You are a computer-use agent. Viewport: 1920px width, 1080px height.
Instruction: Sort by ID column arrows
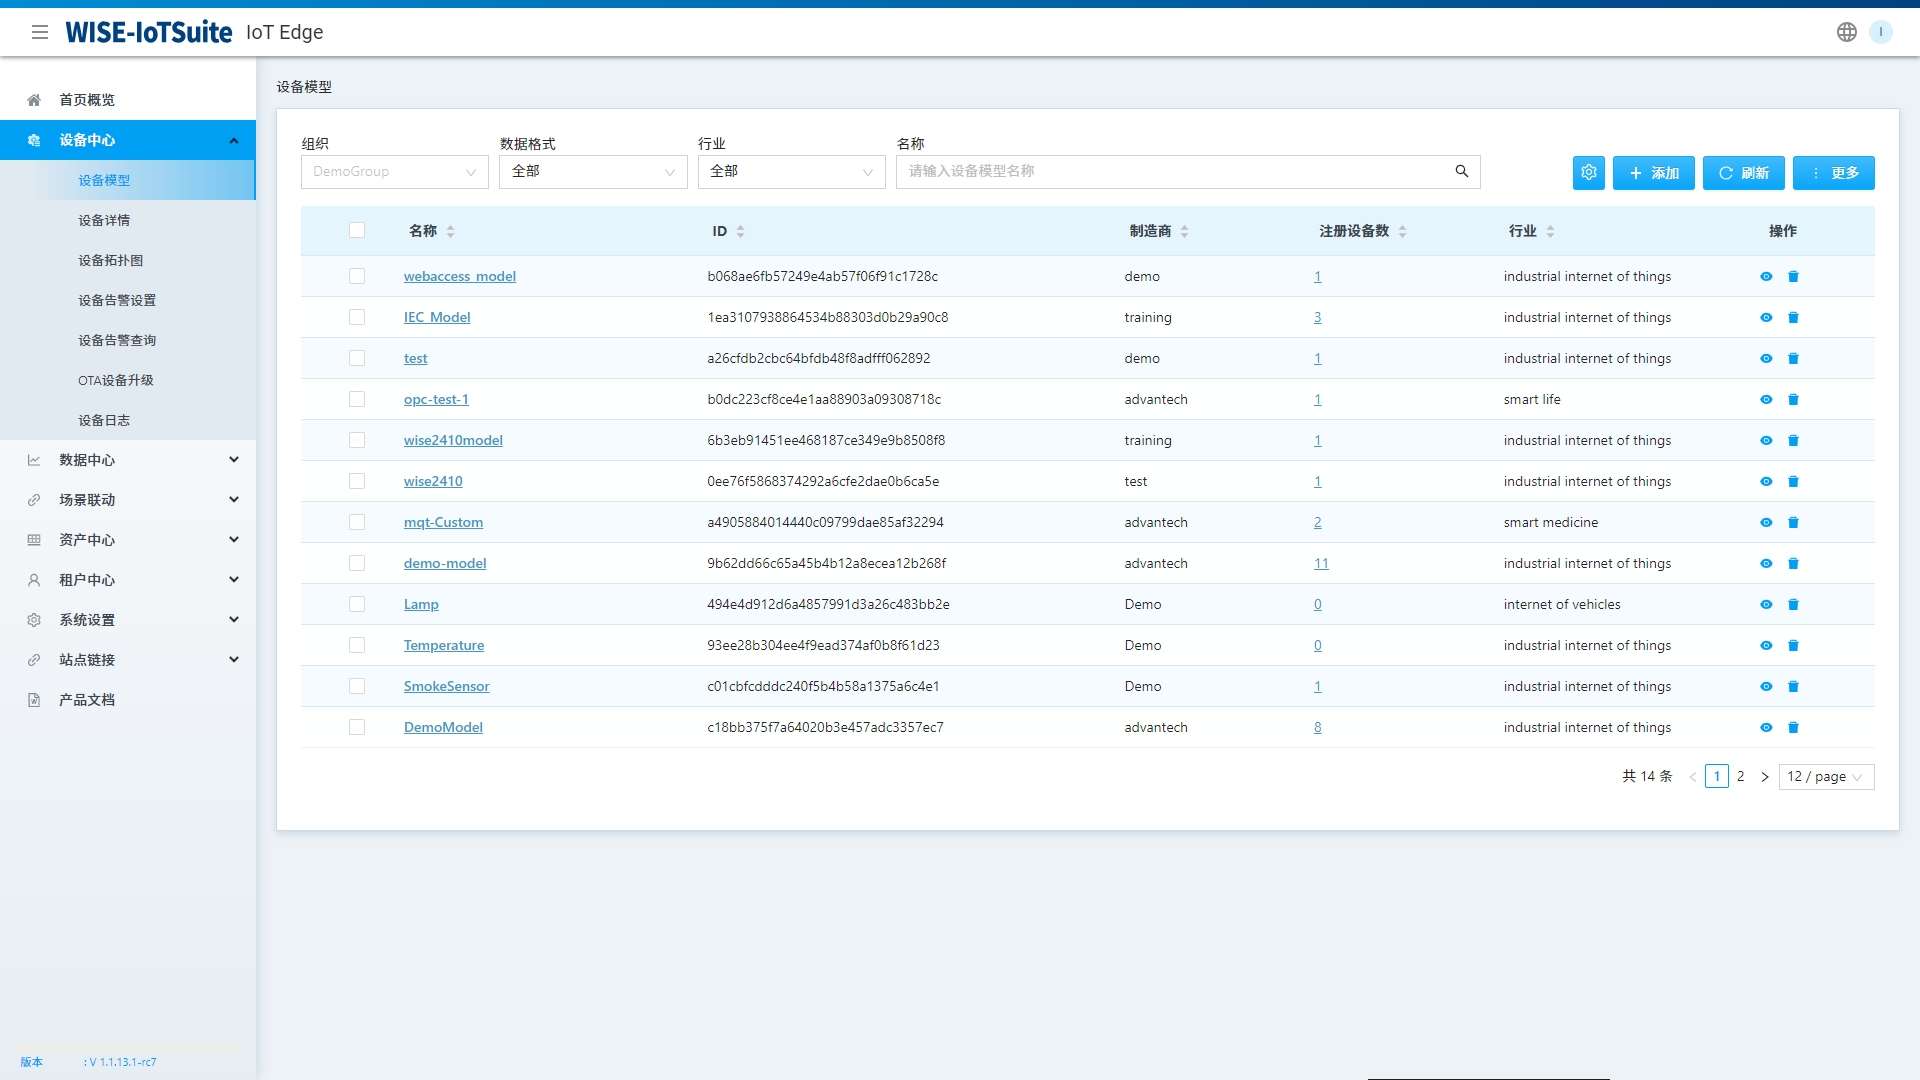[x=740, y=231]
